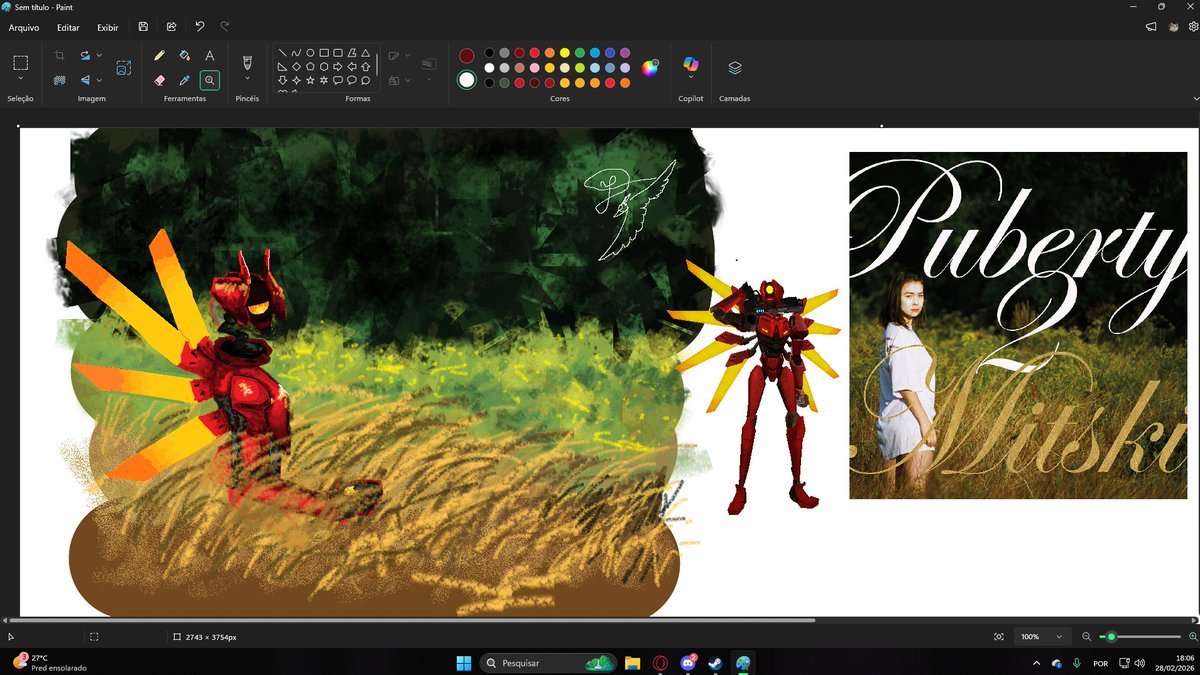Image resolution: width=1200 pixels, height=675 pixels.
Task: Open the Edit colors wheel
Action: [x=650, y=68]
